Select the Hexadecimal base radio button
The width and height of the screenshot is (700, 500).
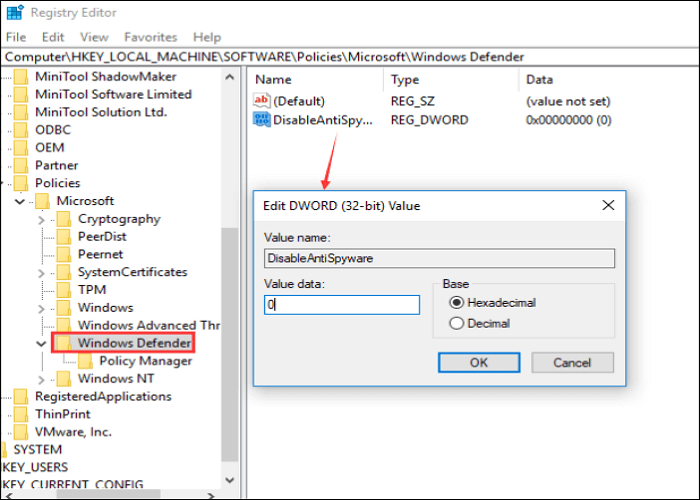(x=456, y=303)
